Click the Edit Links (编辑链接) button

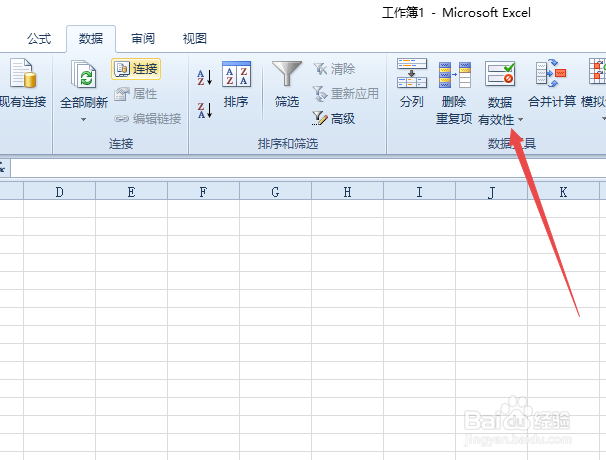point(148,118)
